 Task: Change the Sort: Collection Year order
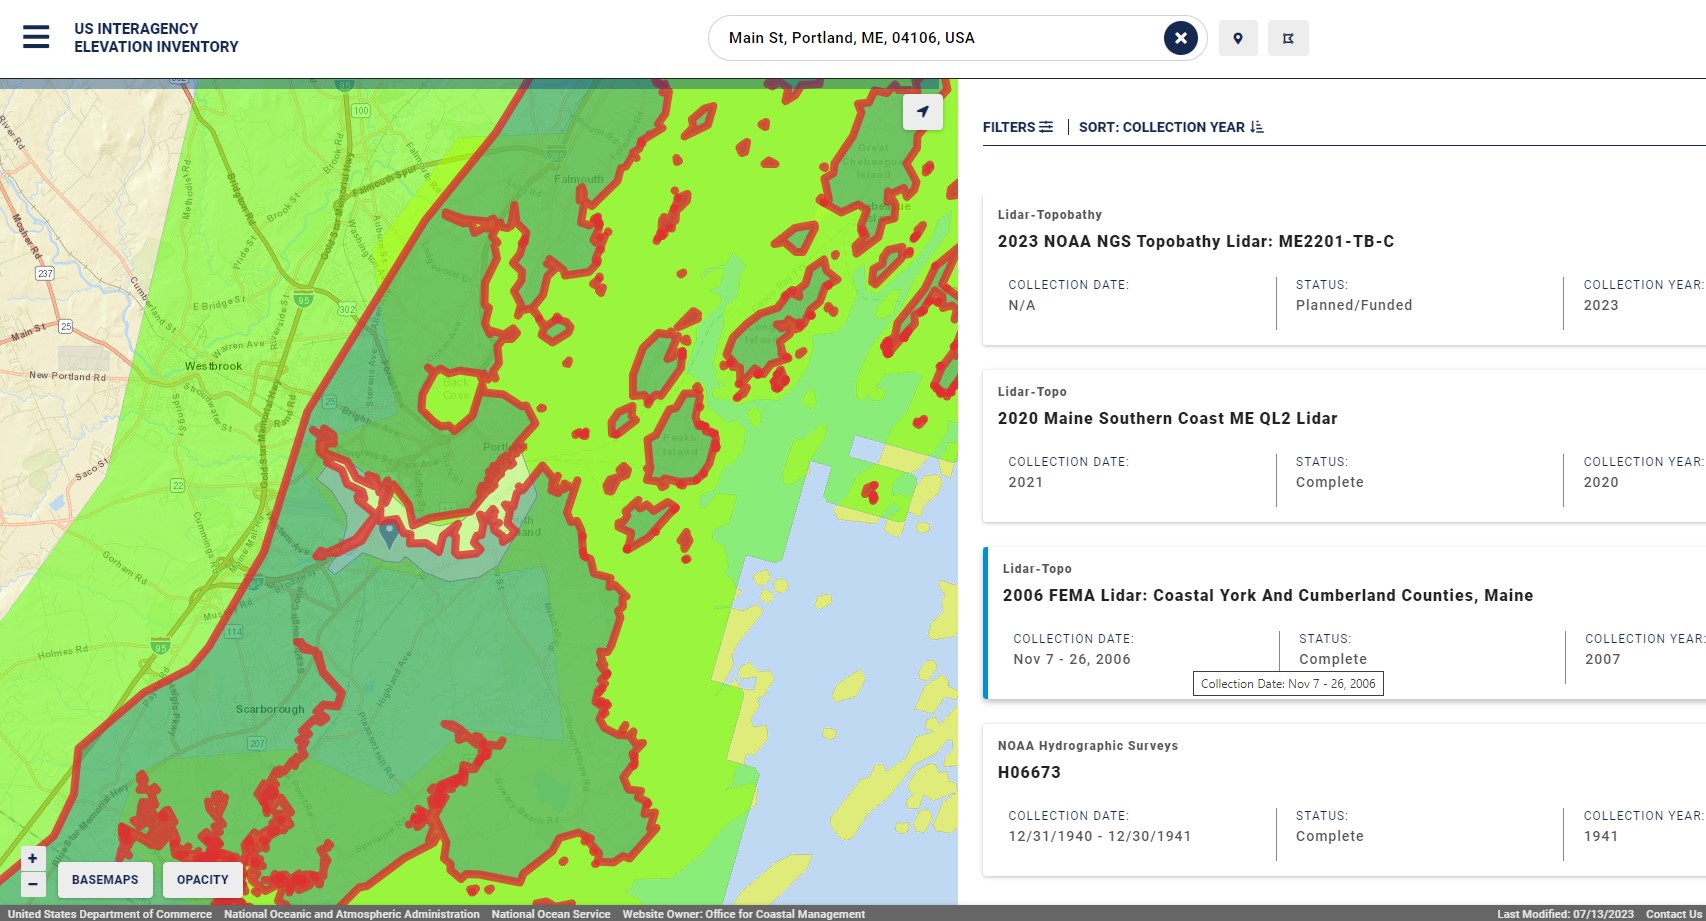(1171, 127)
